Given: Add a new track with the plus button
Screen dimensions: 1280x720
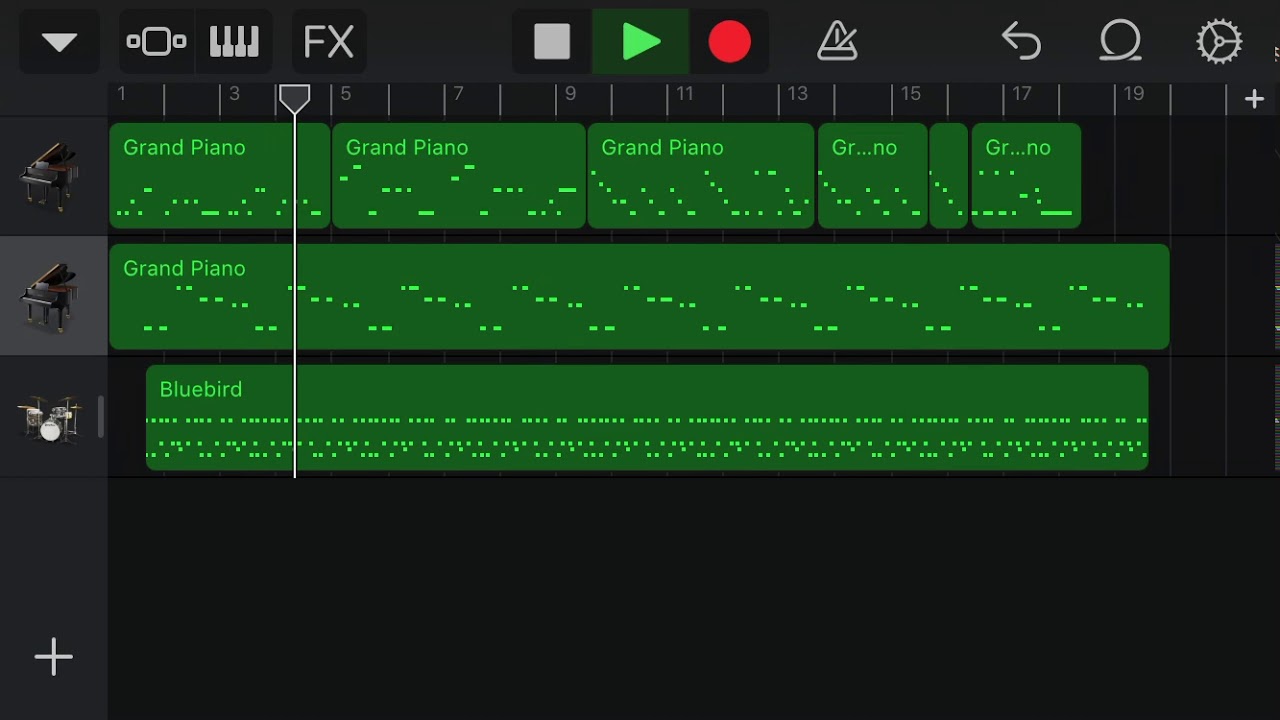Looking at the screenshot, I should click(53, 657).
